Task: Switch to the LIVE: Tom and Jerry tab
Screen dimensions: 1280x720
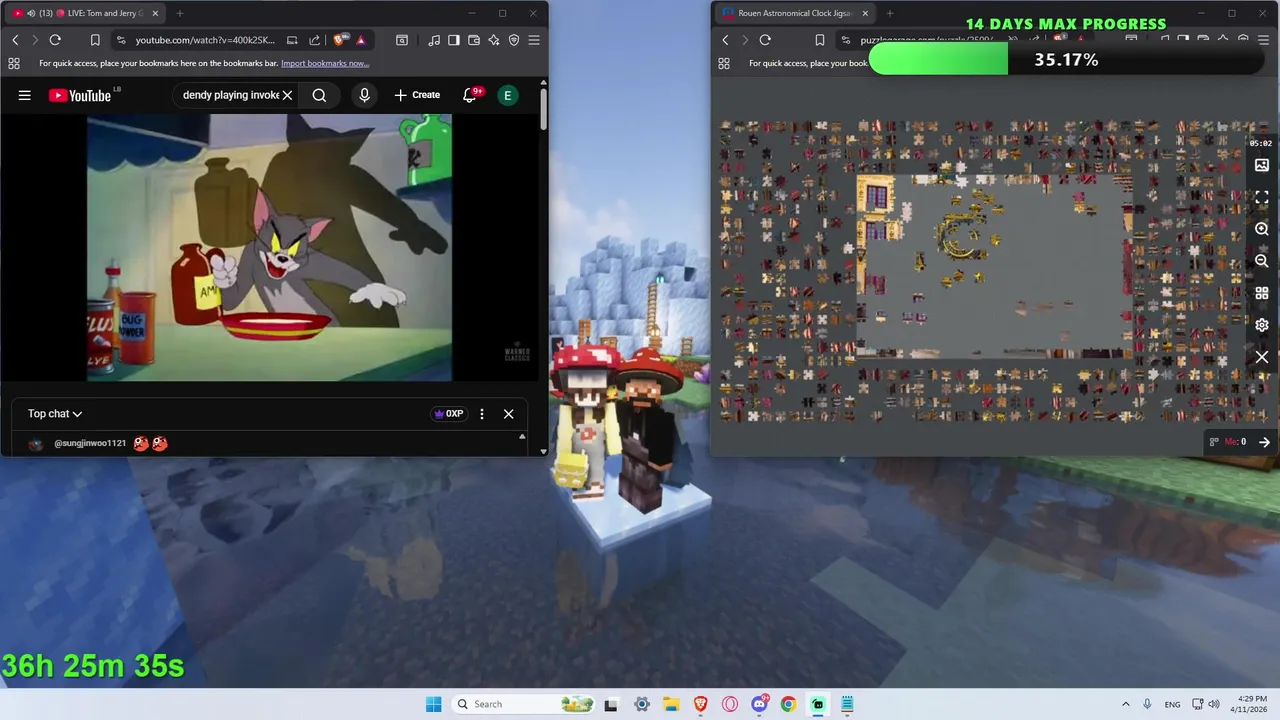Action: pyautogui.click(x=85, y=13)
